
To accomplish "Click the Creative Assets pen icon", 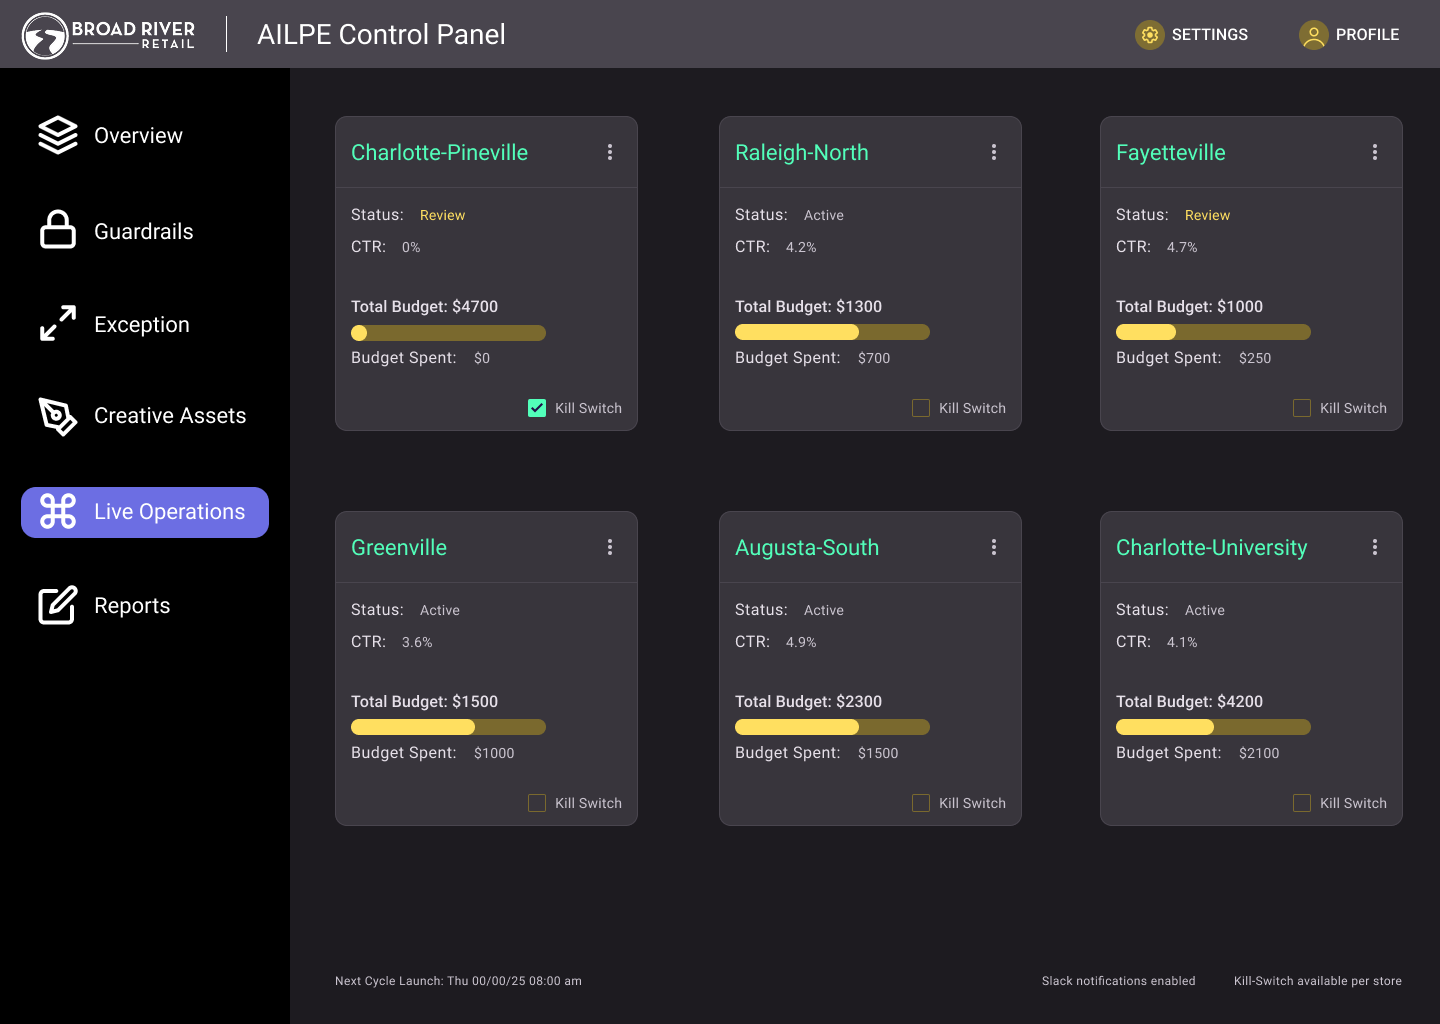I will (58, 416).
